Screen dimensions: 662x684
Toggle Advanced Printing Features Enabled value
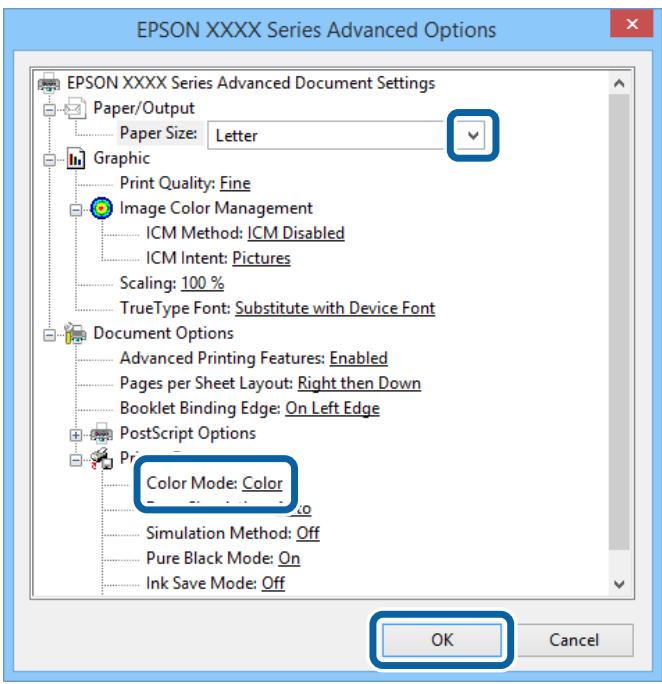click(358, 358)
